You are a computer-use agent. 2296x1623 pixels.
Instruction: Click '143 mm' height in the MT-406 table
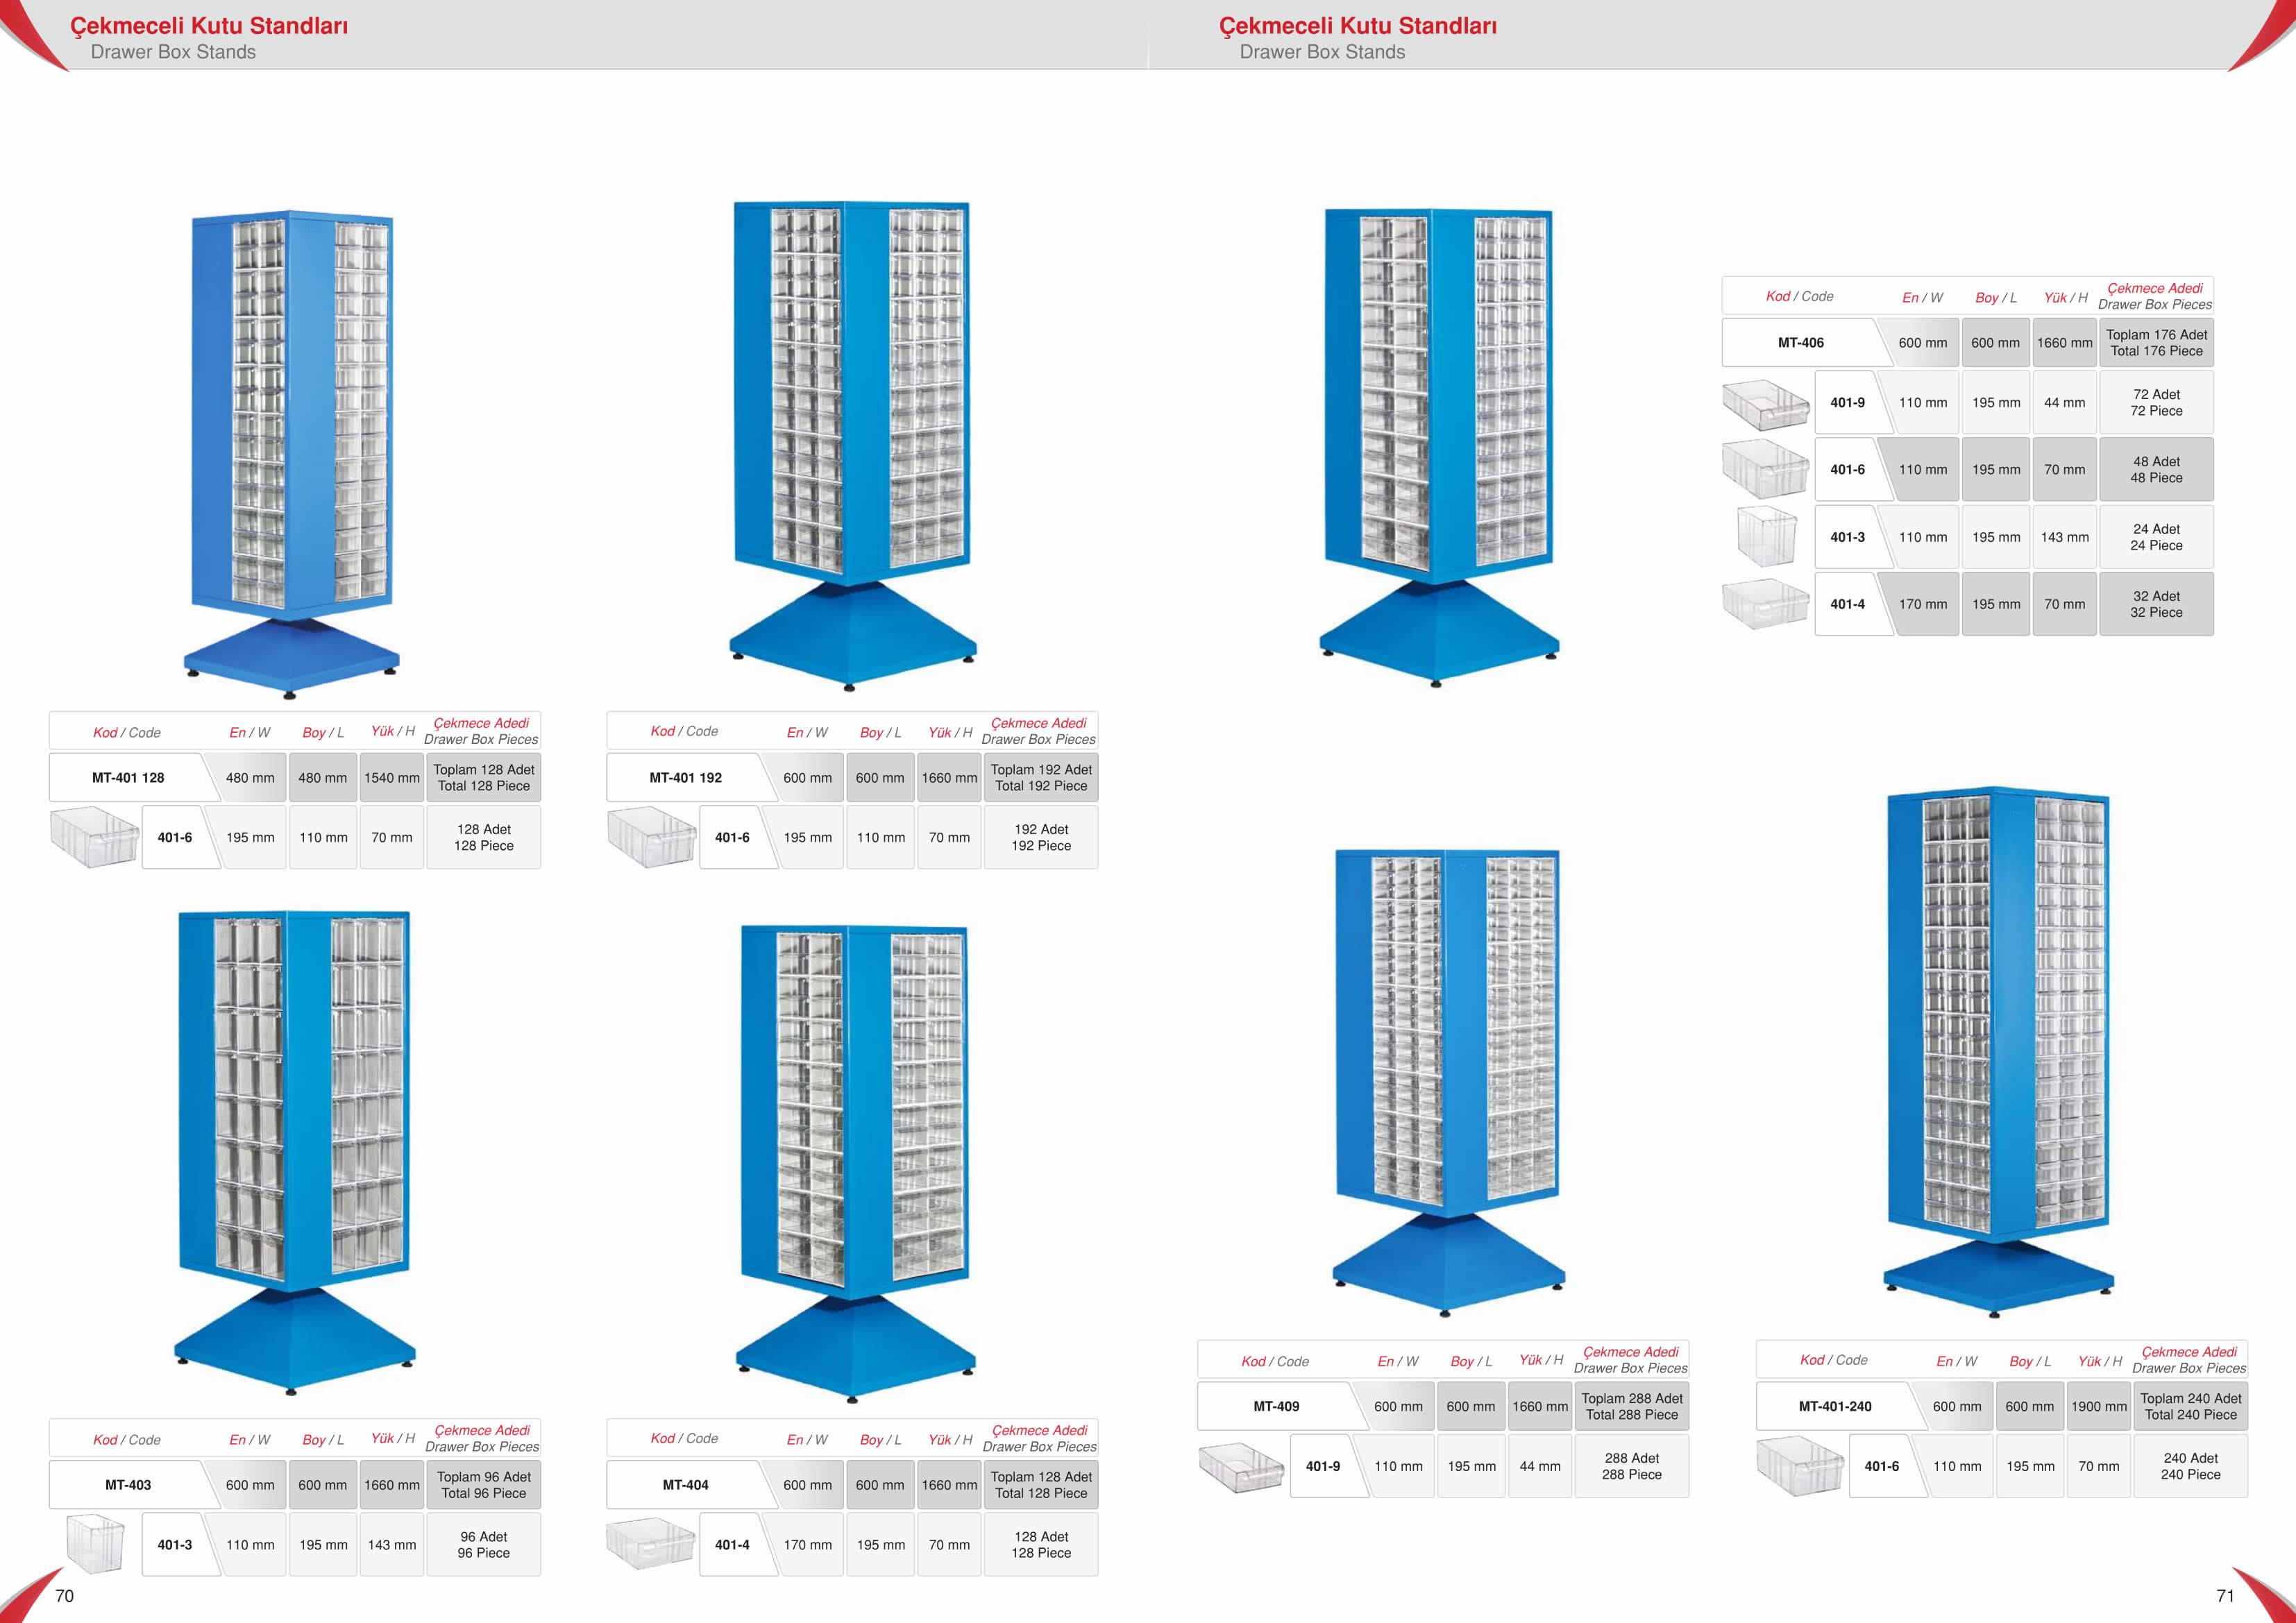point(2065,537)
